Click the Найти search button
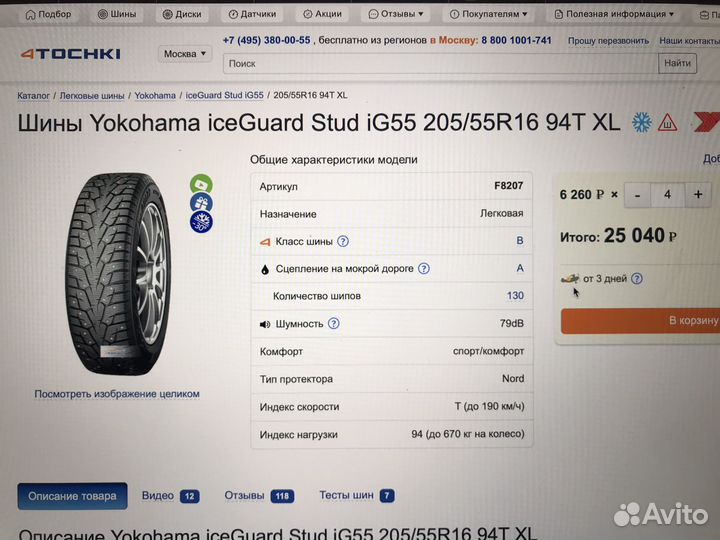Viewport: 720px width, 540px height. click(x=677, y=63)
